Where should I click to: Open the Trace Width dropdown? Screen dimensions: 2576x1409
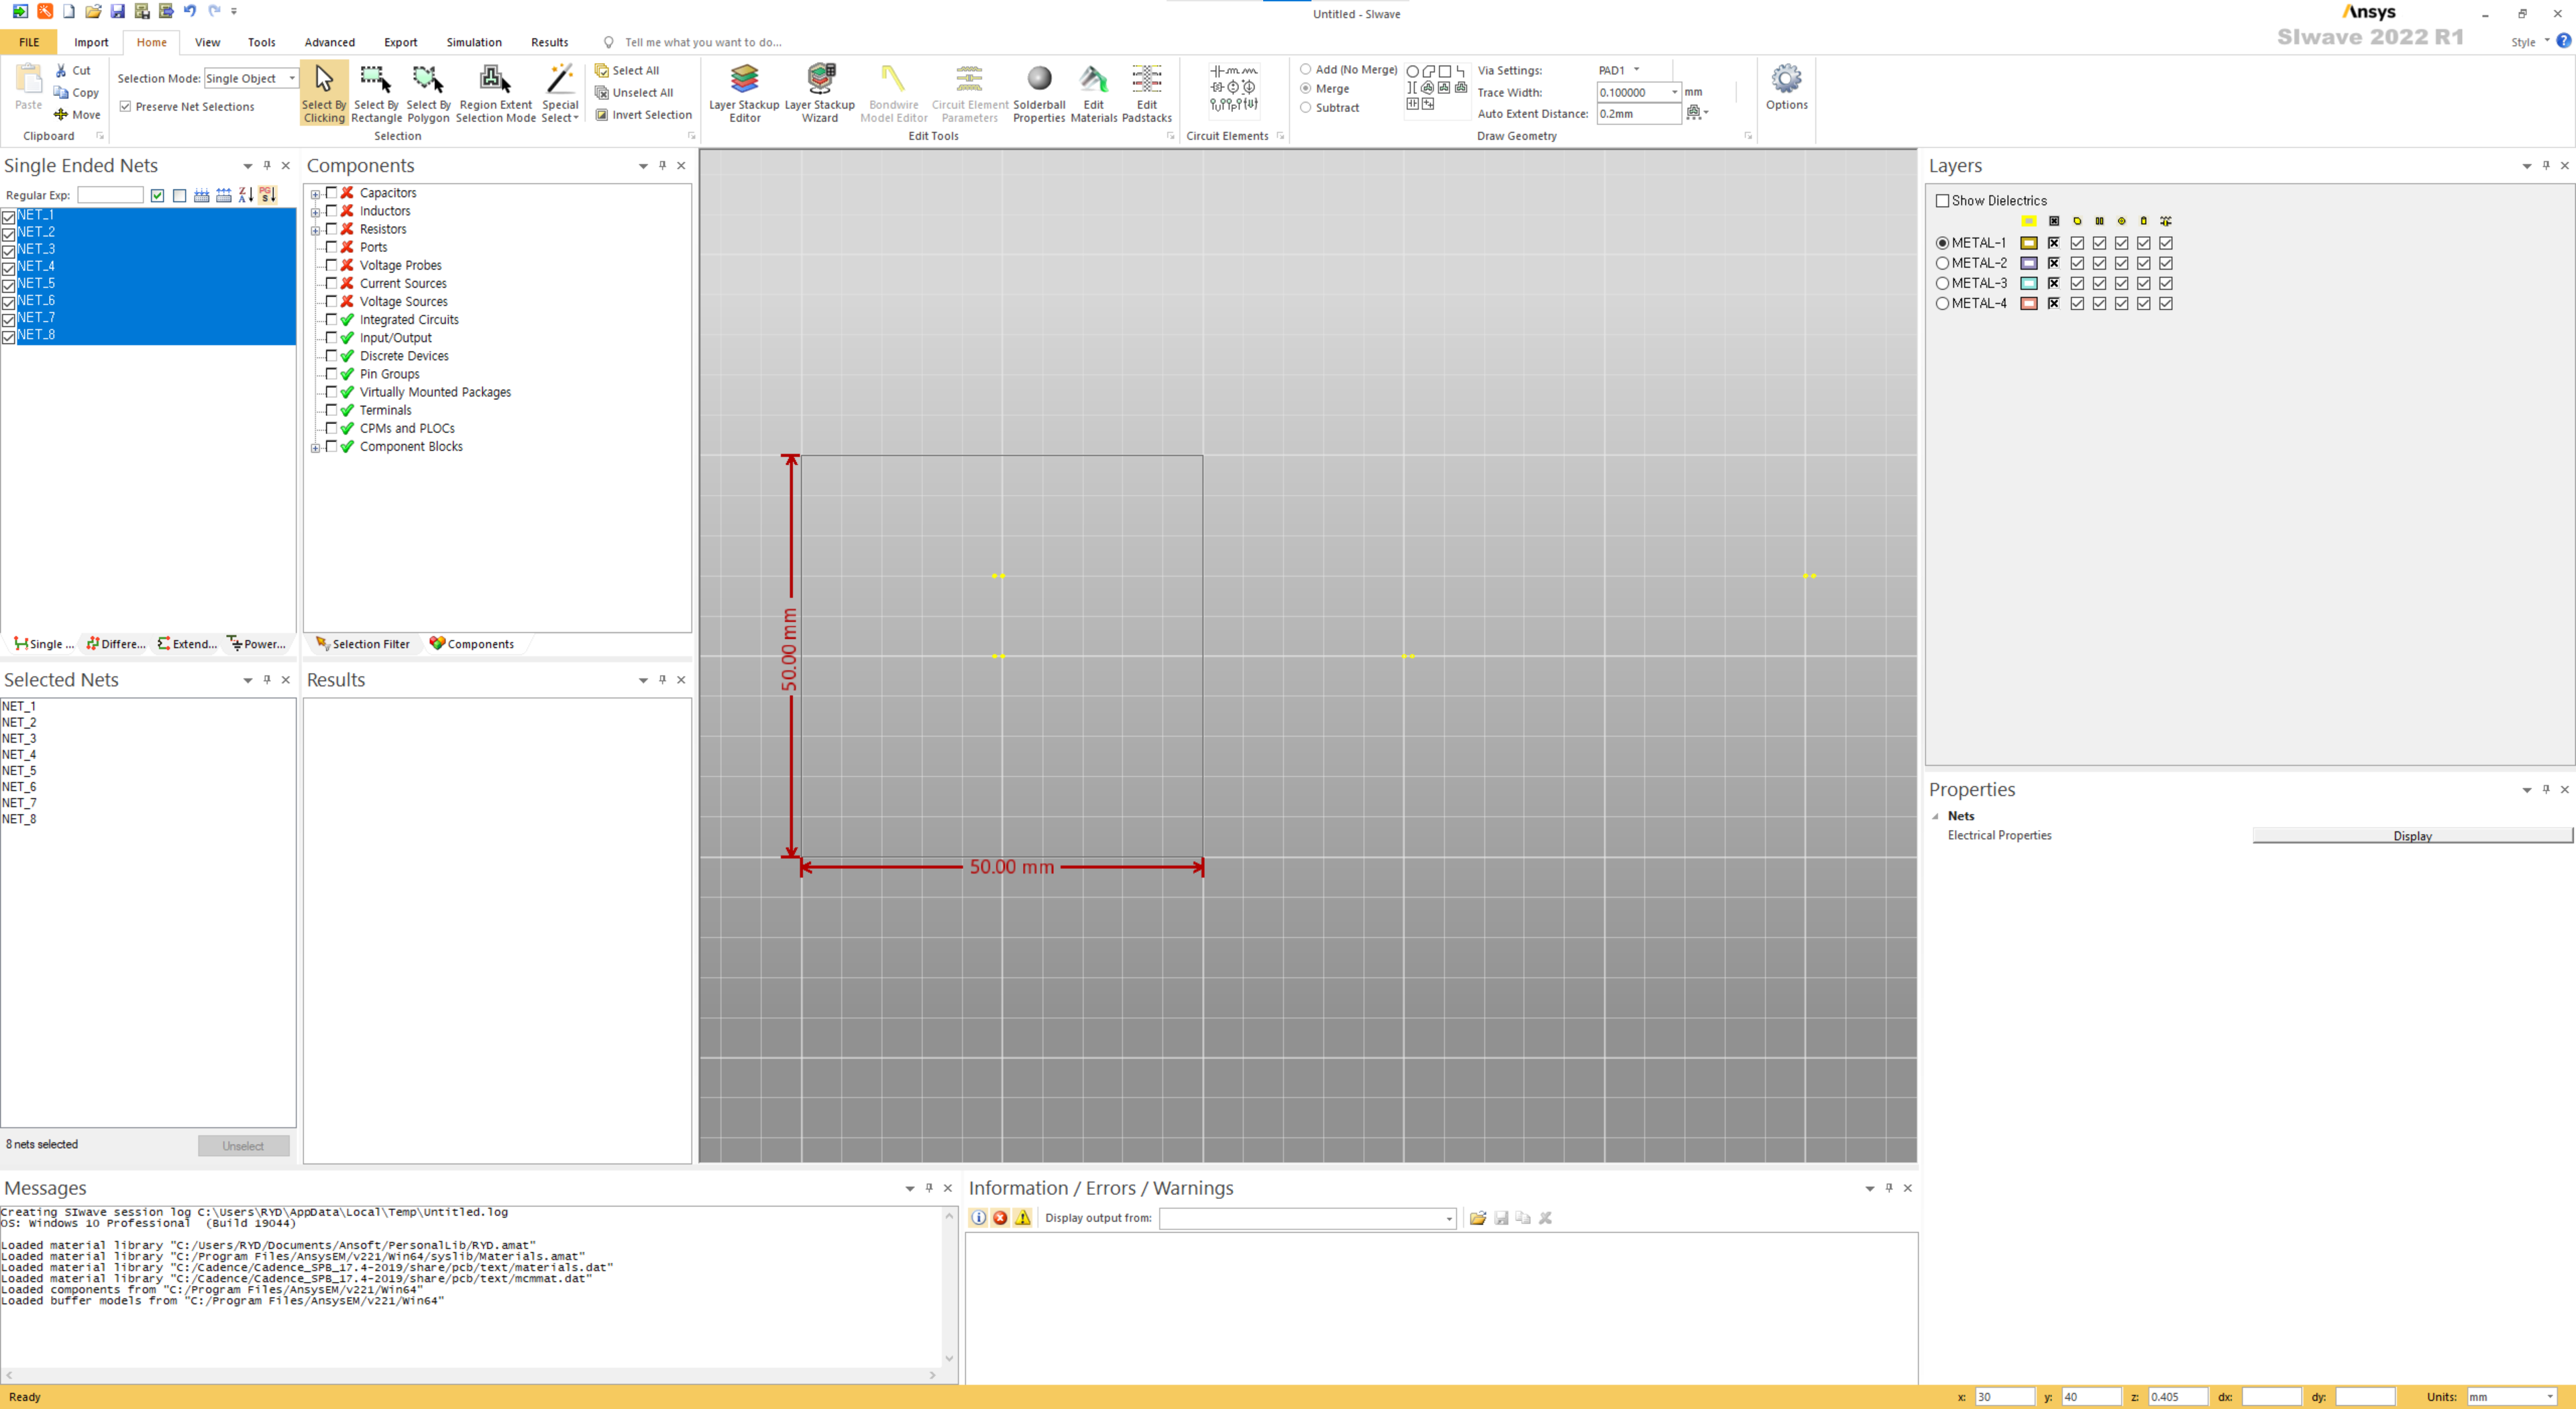pos(1674,92)
